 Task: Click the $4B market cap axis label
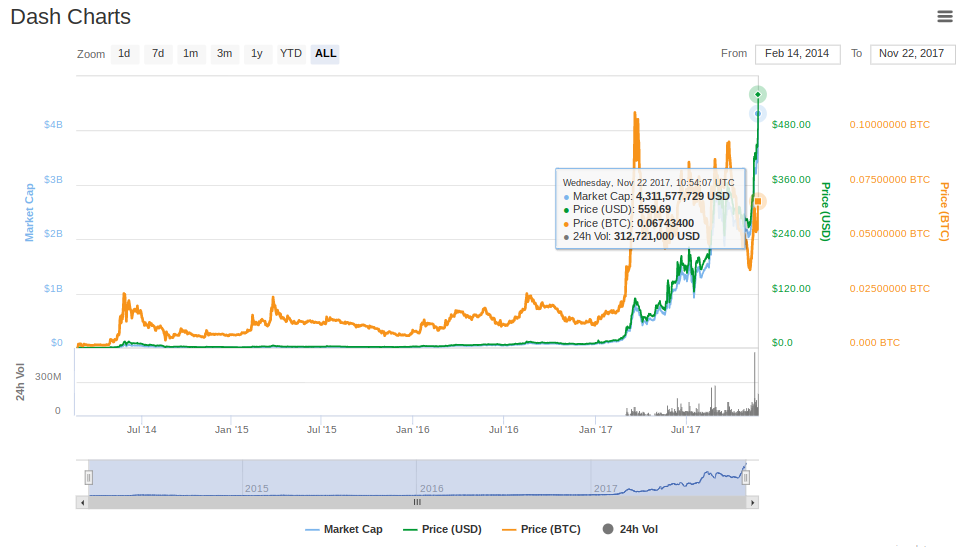click(53, 125)
